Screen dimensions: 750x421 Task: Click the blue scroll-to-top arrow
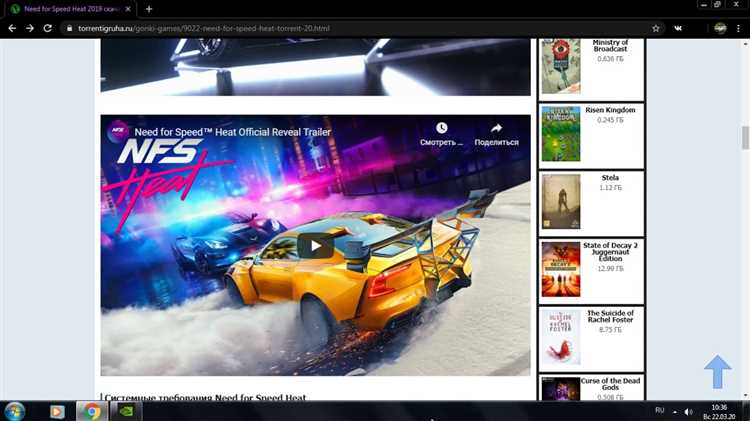tap(717, 372)
